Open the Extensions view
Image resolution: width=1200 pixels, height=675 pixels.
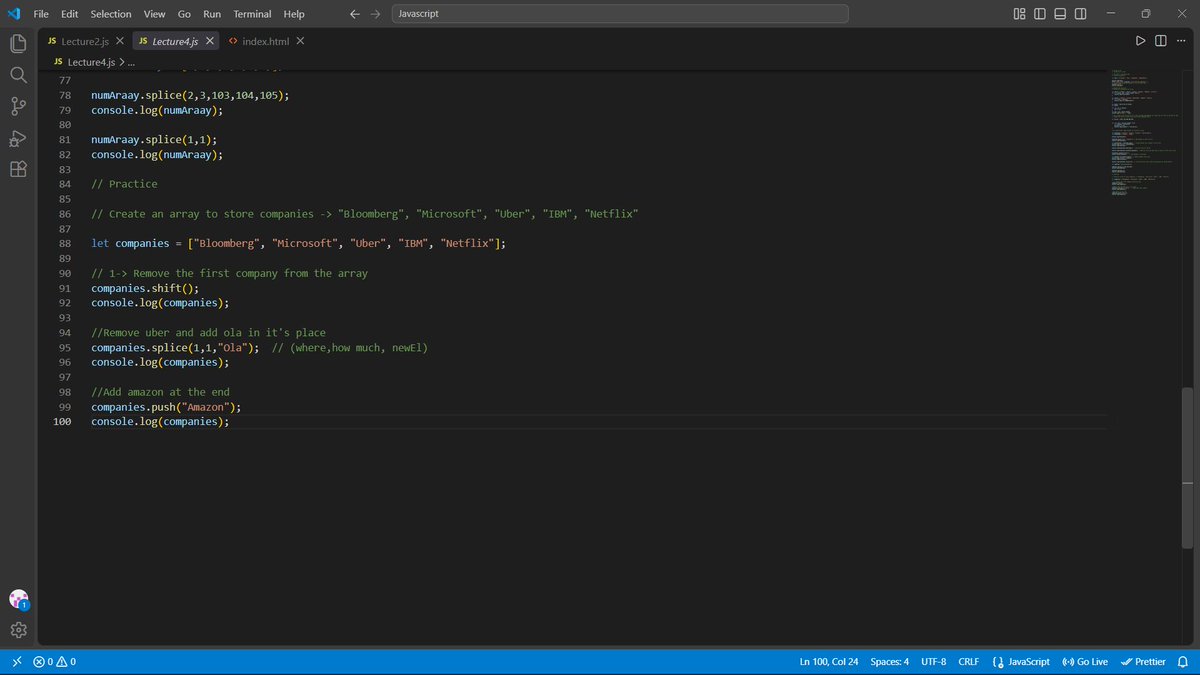pyautogui.click(x=18, y=169)
